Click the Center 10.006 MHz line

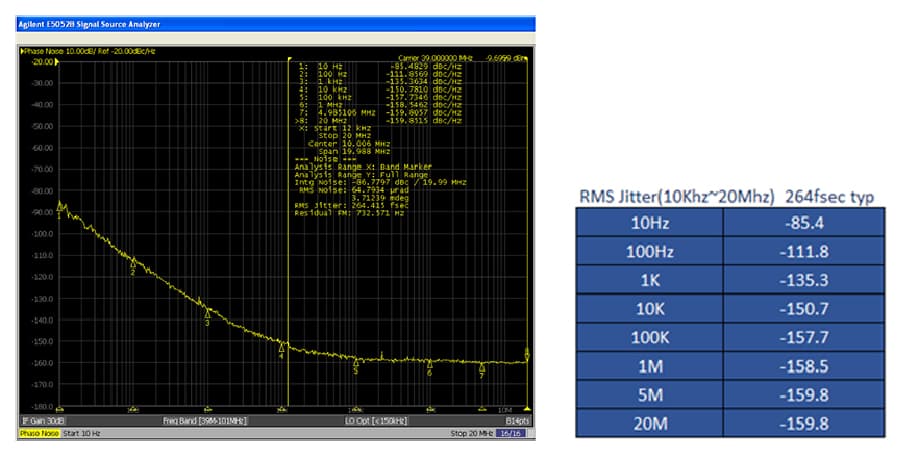click(x=349, y=144)
